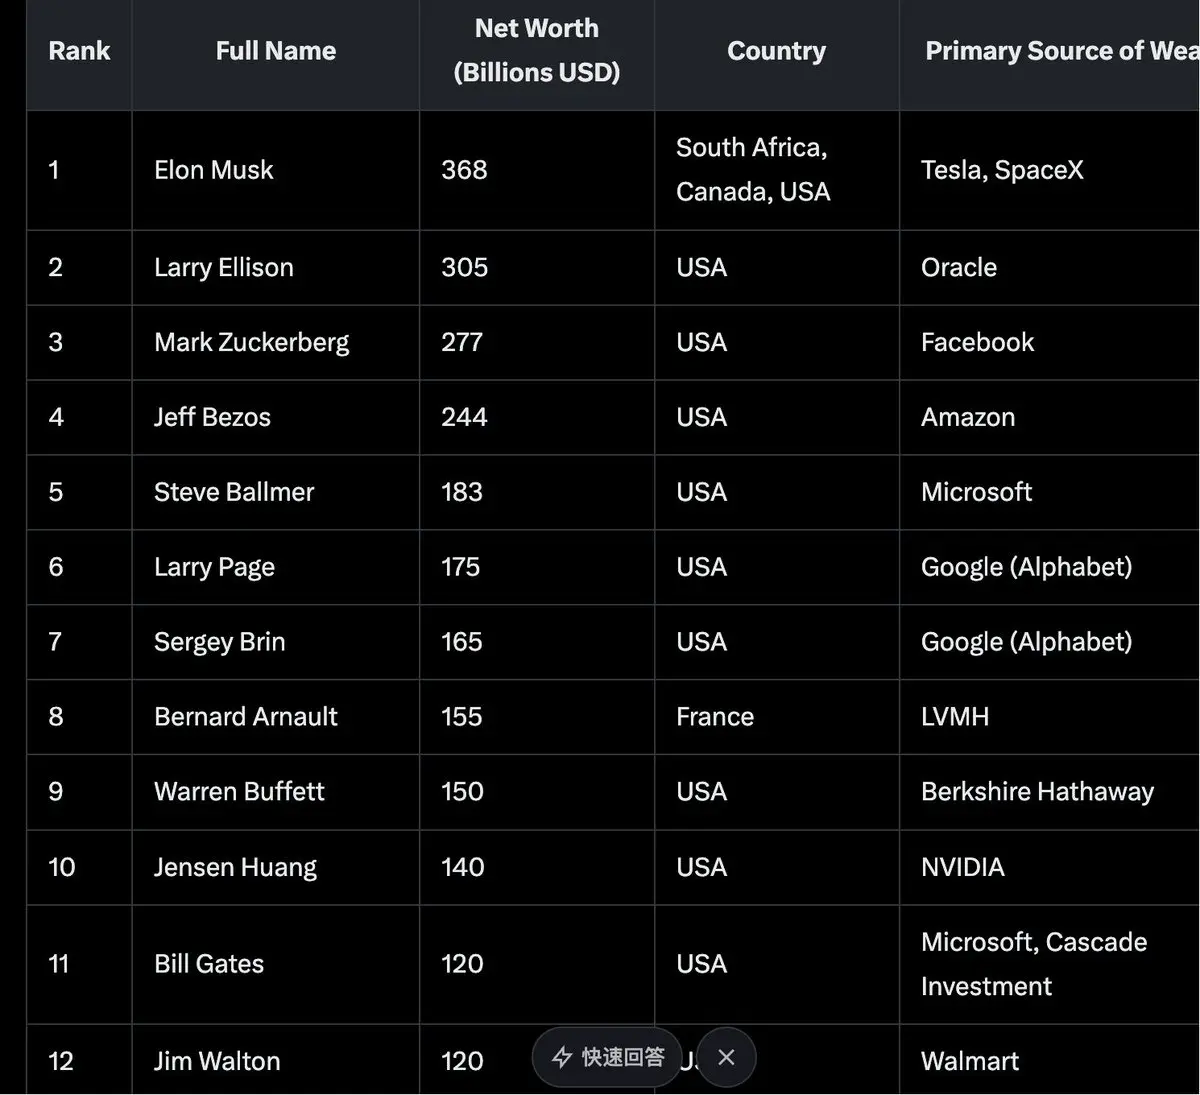
Task: Select net worth value 244
Action: click(x=464, y=417)
